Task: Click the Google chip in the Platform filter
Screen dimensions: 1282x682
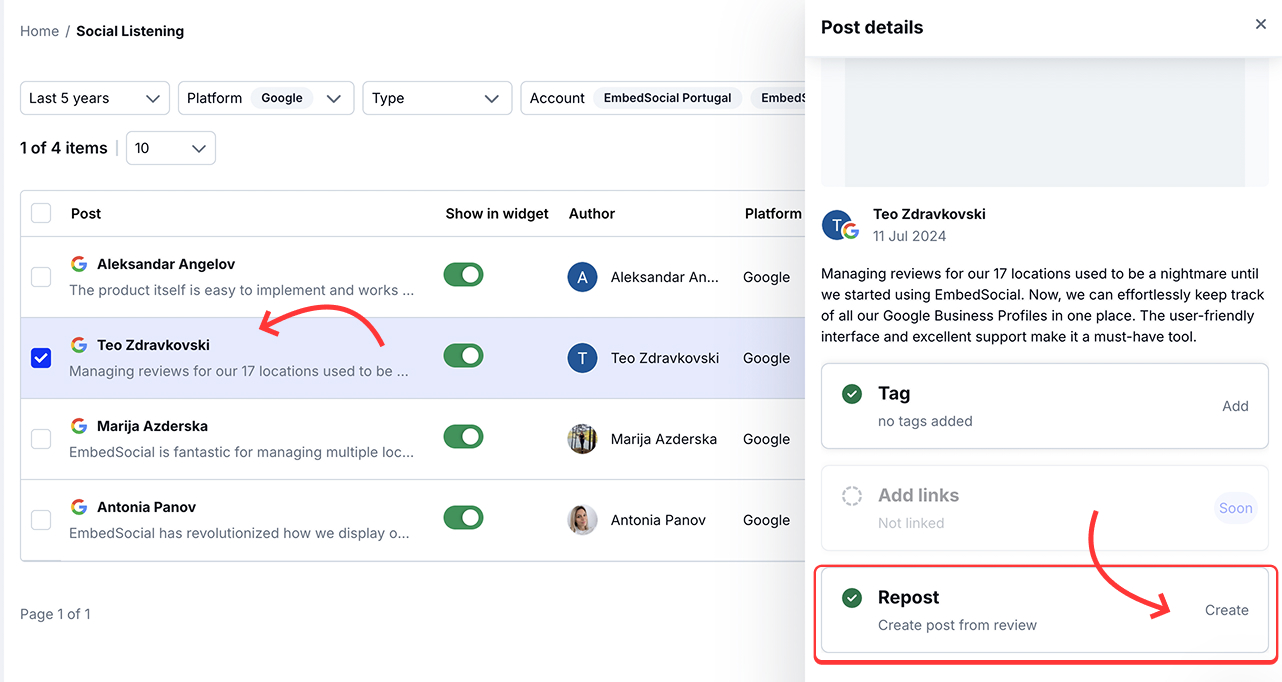Action: click(281, 98)
